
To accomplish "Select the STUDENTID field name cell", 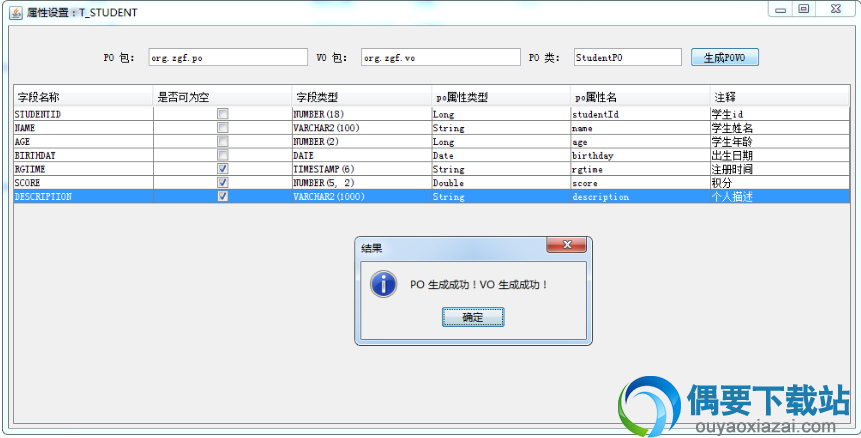I will [x=83, y=114].
